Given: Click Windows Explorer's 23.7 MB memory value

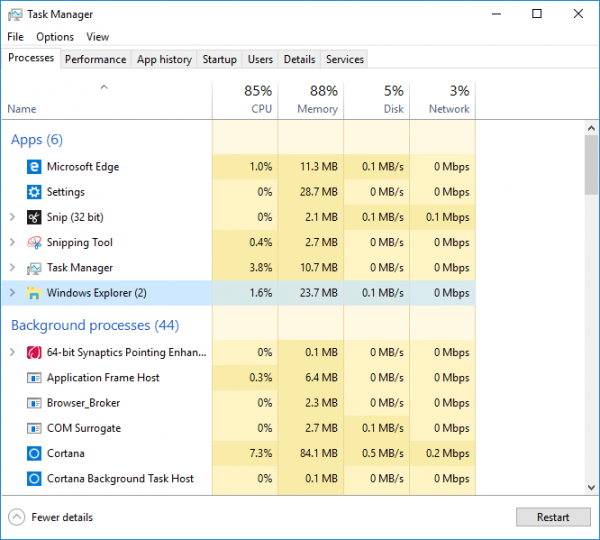Looking at the screenshot, I should pos(319,293).
